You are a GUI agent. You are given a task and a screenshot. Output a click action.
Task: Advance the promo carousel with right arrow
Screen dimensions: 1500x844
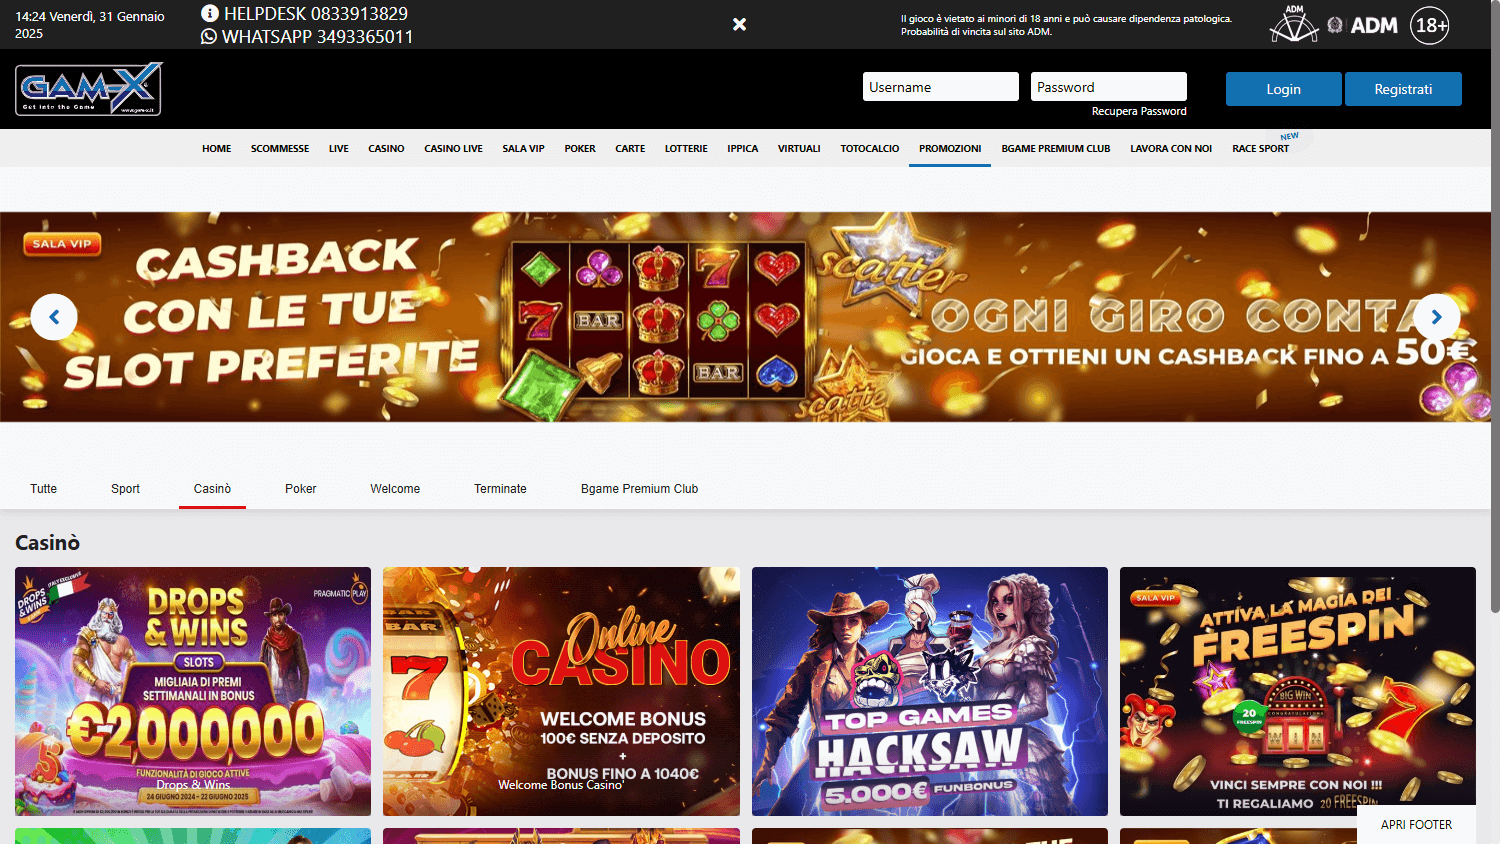click(1437, 317)
